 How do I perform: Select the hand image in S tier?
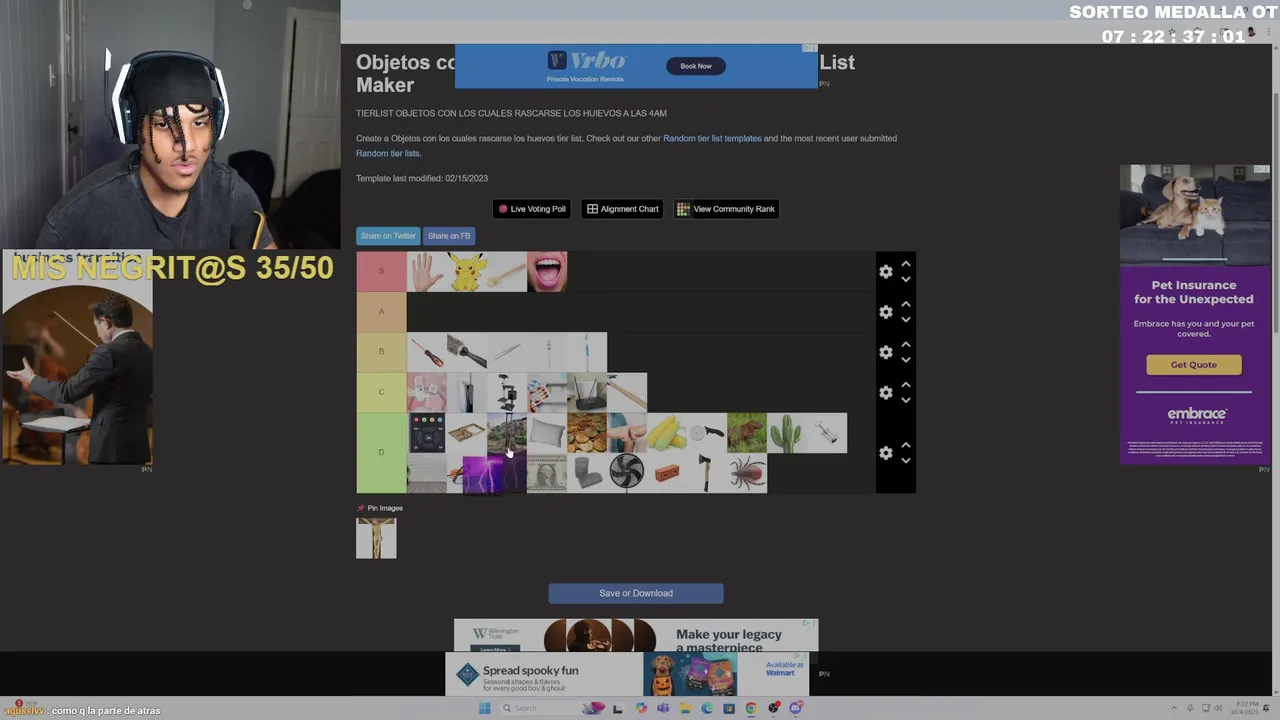(x=427, y=272)
